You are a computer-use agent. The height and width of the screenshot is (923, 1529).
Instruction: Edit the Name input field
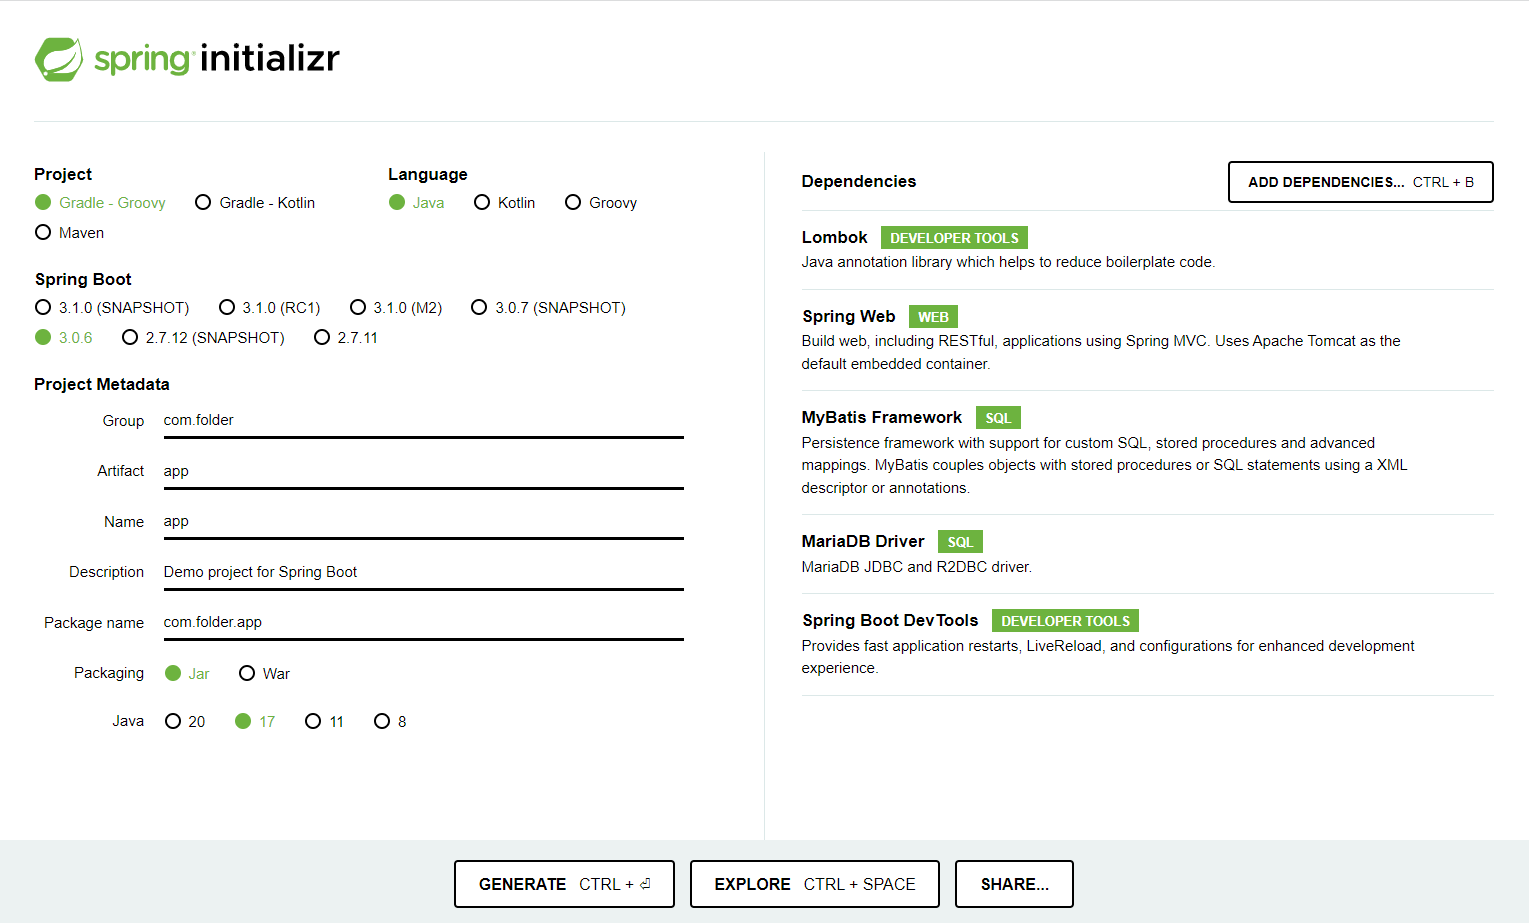(424, 522)
